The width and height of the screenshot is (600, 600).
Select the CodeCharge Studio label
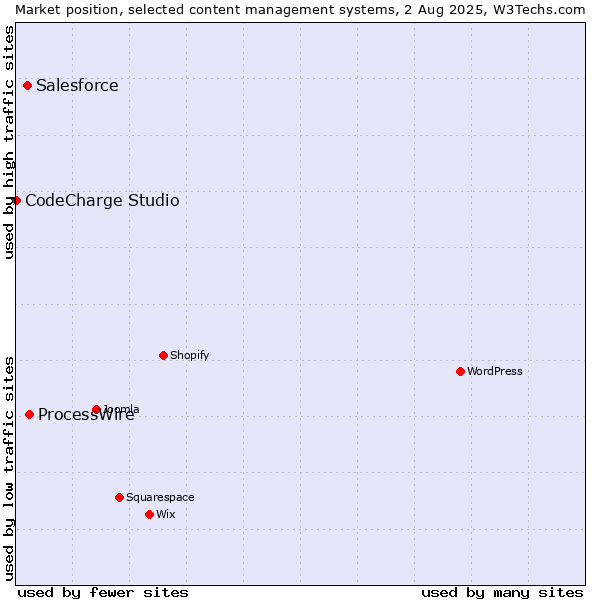click(102, 201)
